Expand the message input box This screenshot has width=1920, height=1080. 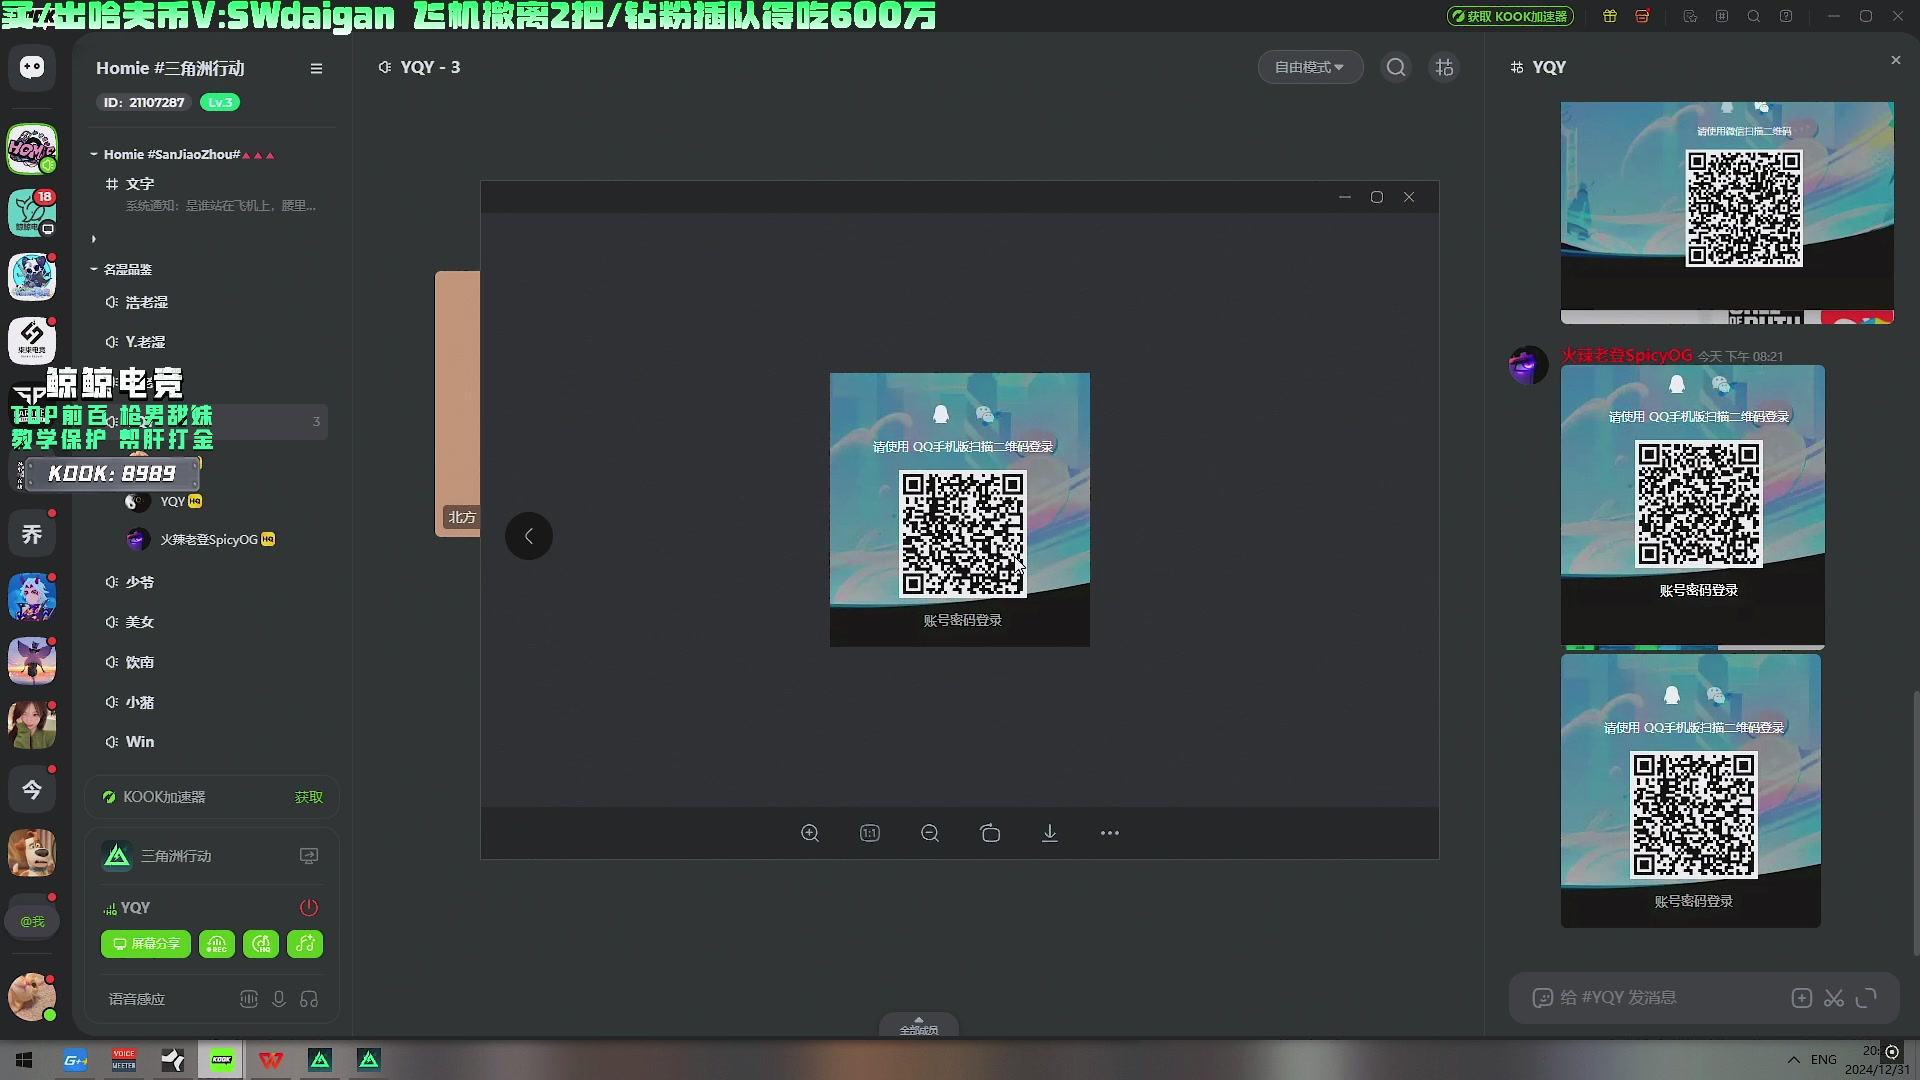click(1866, 997)
